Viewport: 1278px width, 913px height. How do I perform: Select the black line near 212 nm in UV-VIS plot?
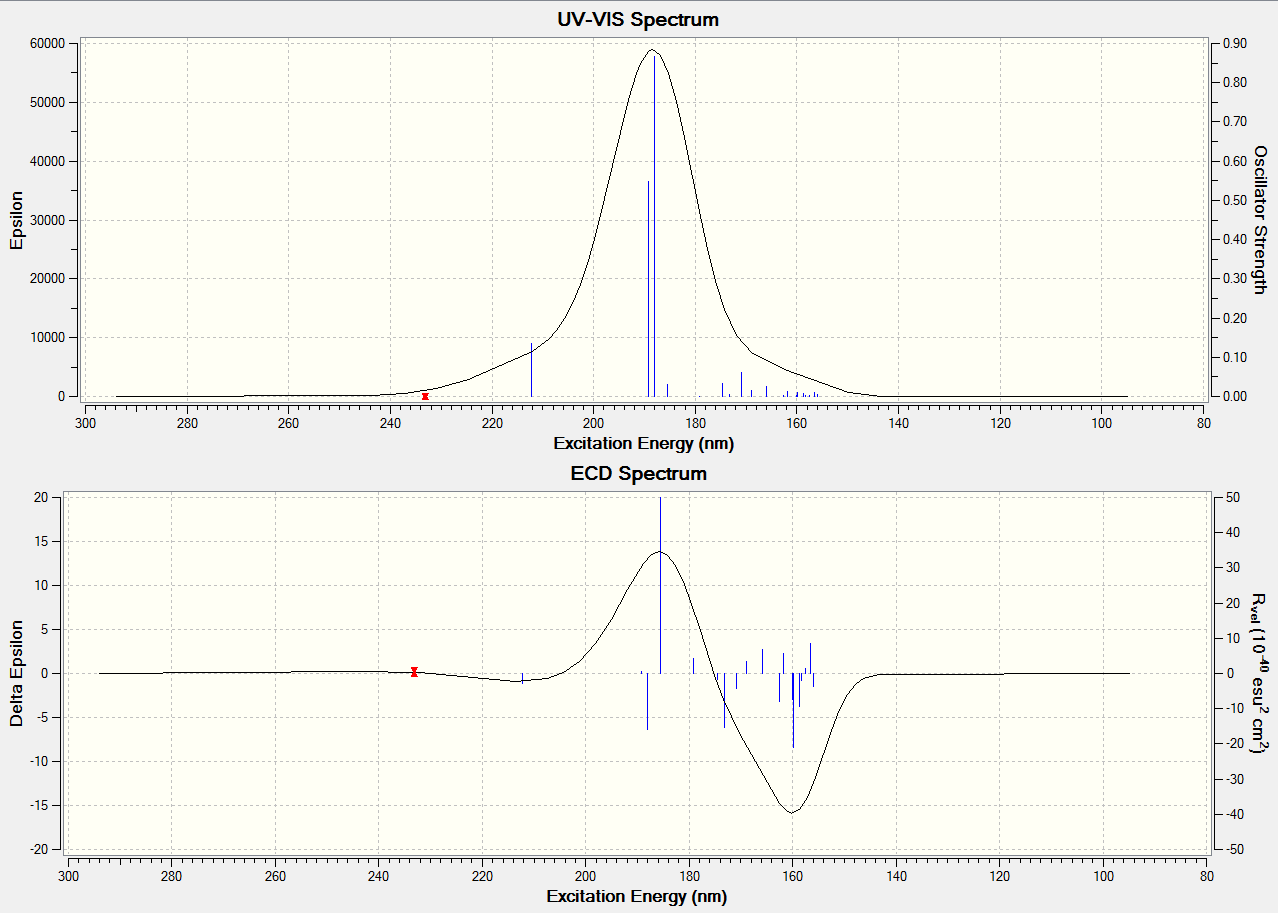click(x=531, y=369)
